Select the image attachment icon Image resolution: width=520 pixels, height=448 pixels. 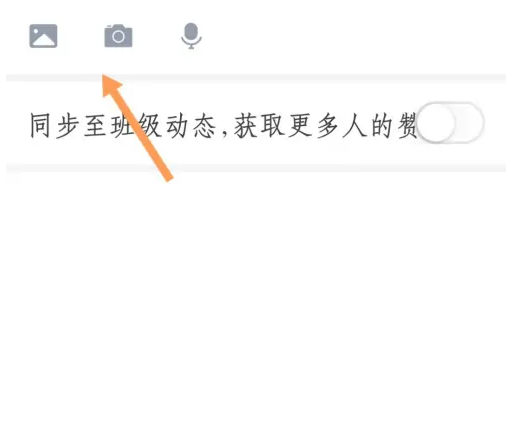pyautogui.click(x=43, y=36)
